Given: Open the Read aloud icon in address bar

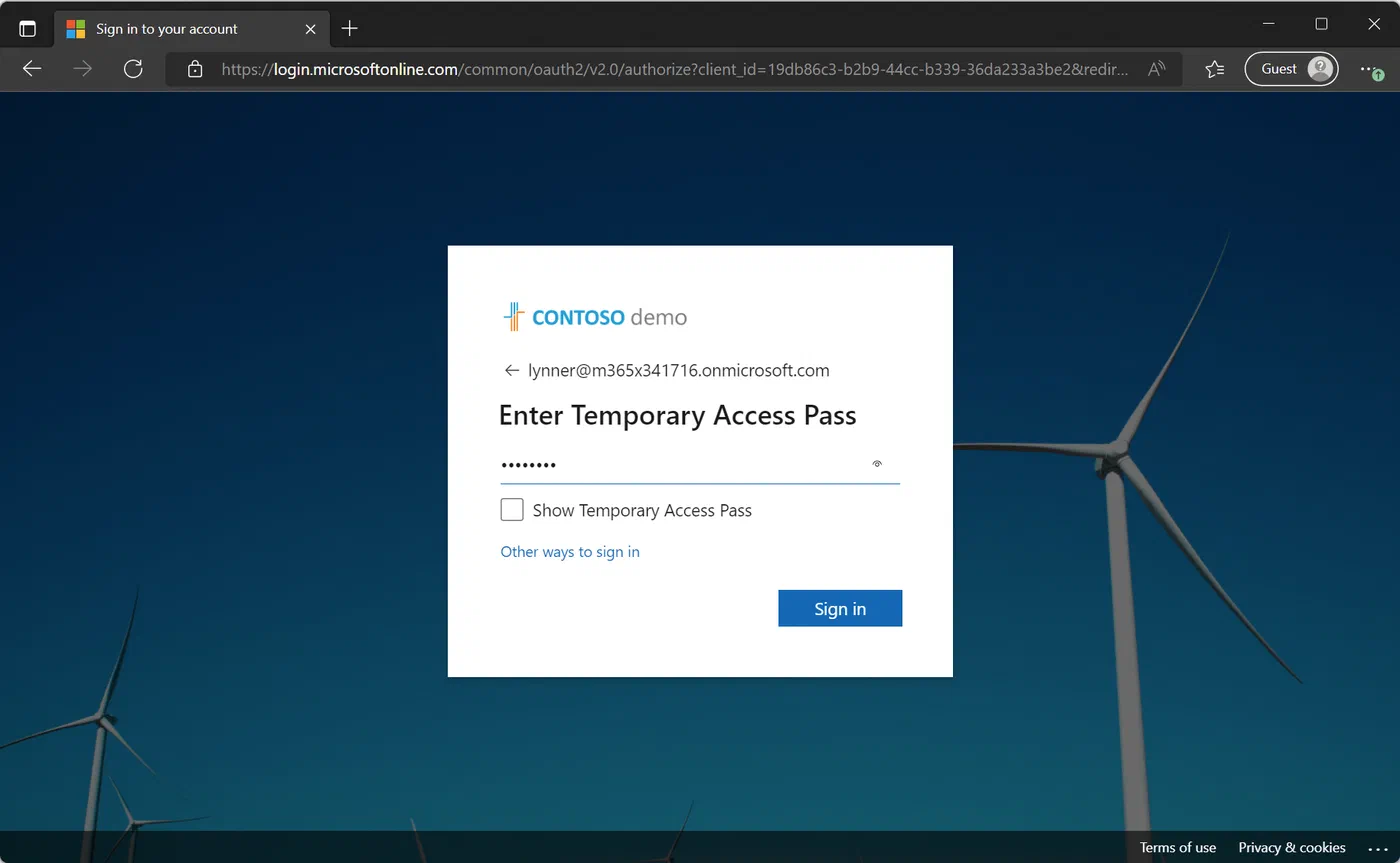Looking at the screenshot, I should [1157, 69].
